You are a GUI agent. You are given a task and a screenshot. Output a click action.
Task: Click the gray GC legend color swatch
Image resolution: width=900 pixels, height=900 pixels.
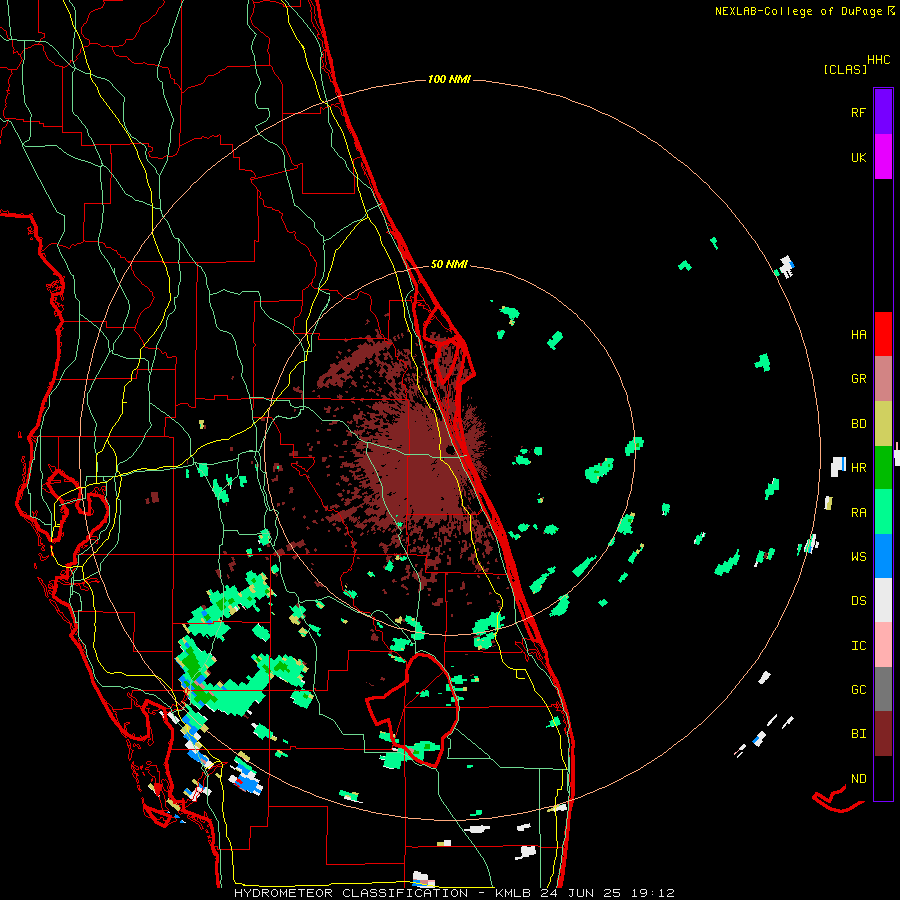pos(883,689)
